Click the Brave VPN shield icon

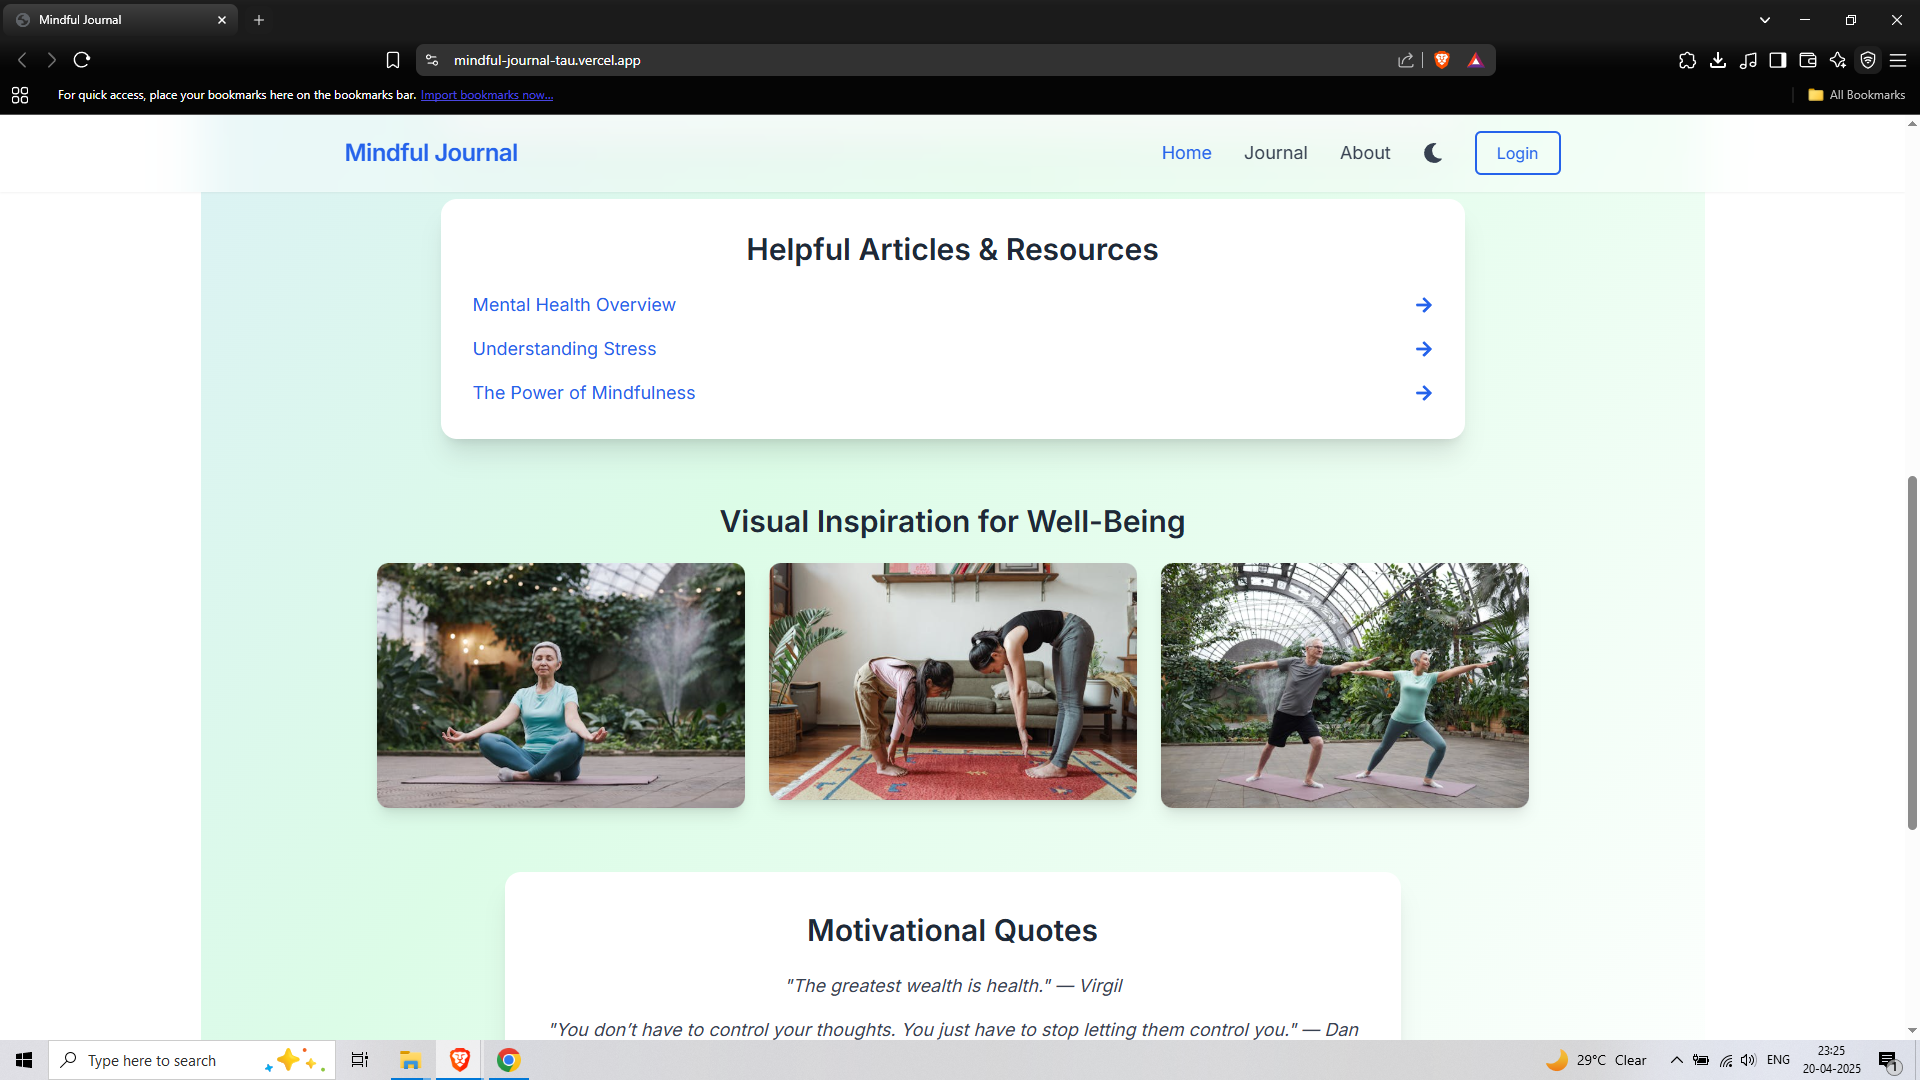[1868, 60]
